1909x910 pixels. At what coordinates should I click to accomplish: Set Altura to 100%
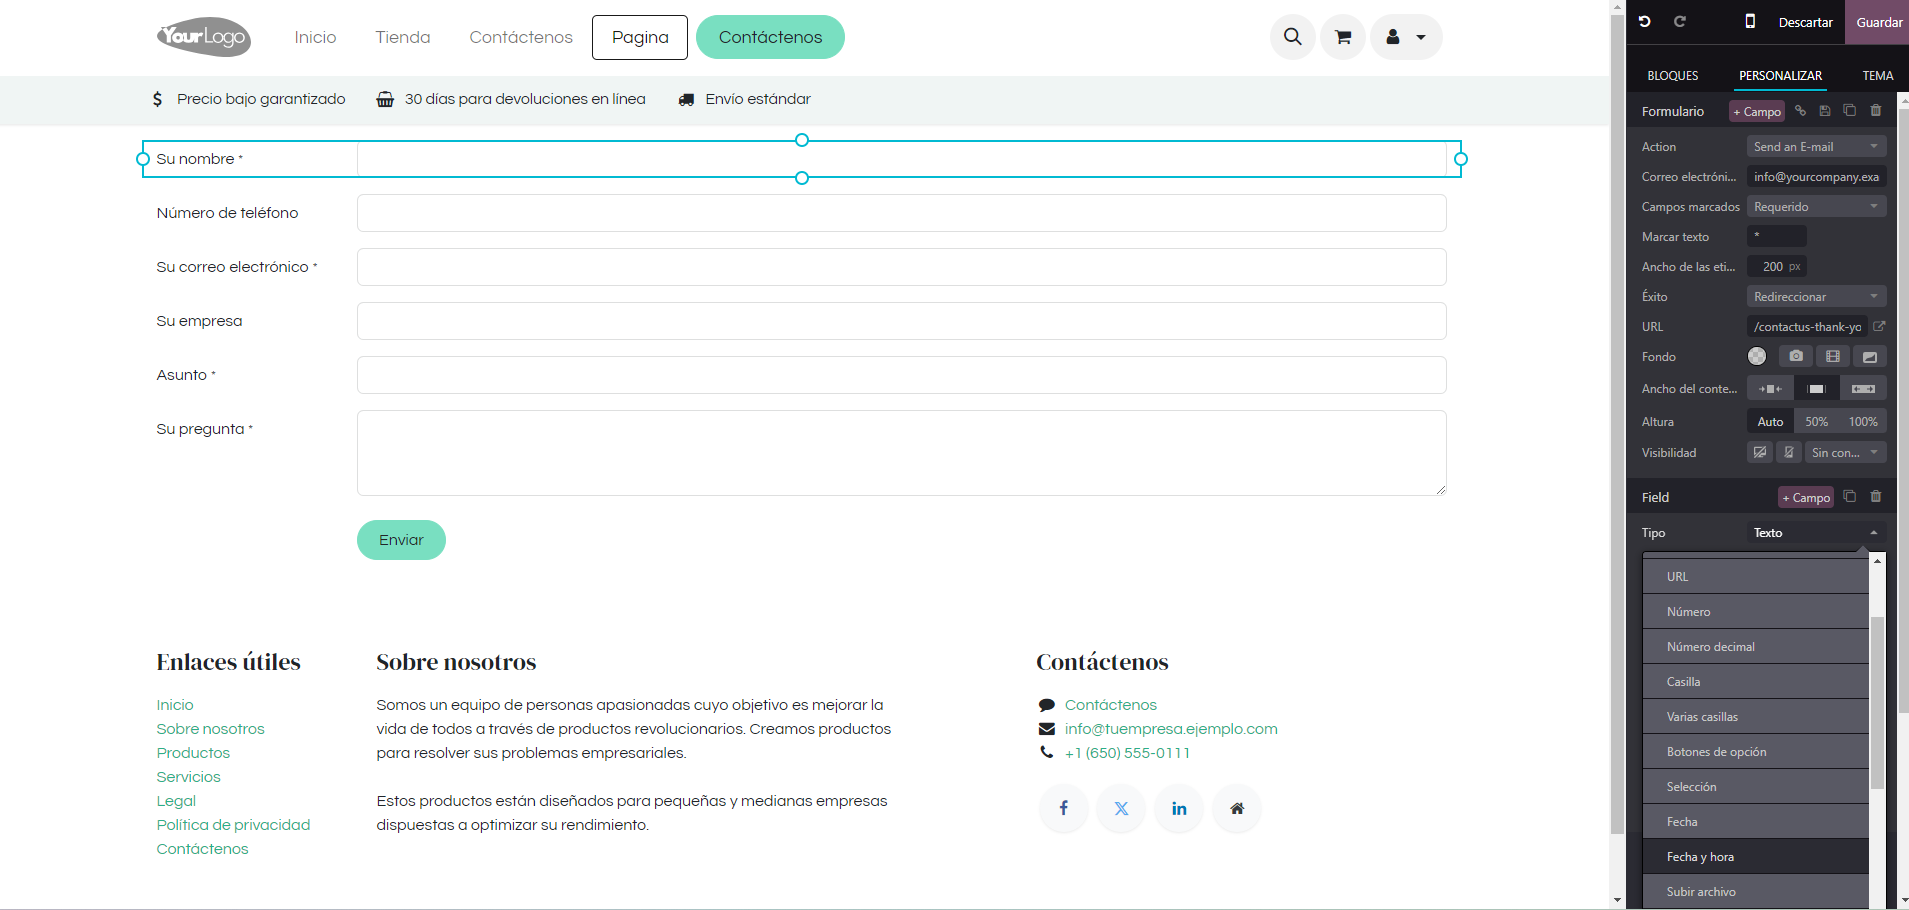point(1862,422)
